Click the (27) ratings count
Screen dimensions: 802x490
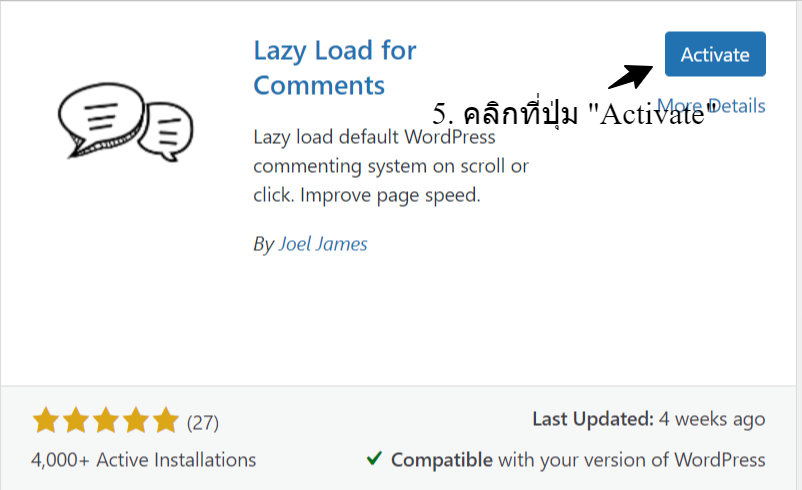[203, 423]
